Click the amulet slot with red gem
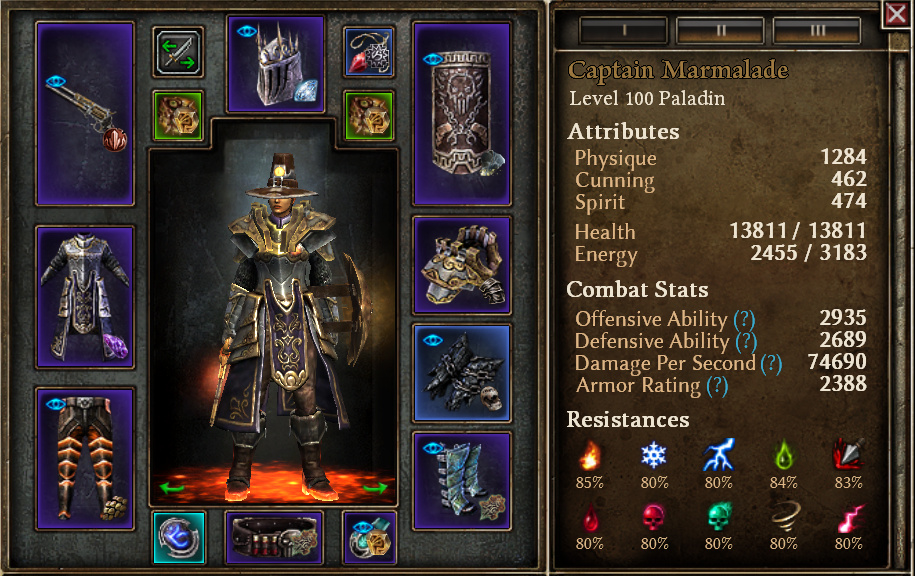915x576 pixels. pyautogui.click(x=369, y=52)
